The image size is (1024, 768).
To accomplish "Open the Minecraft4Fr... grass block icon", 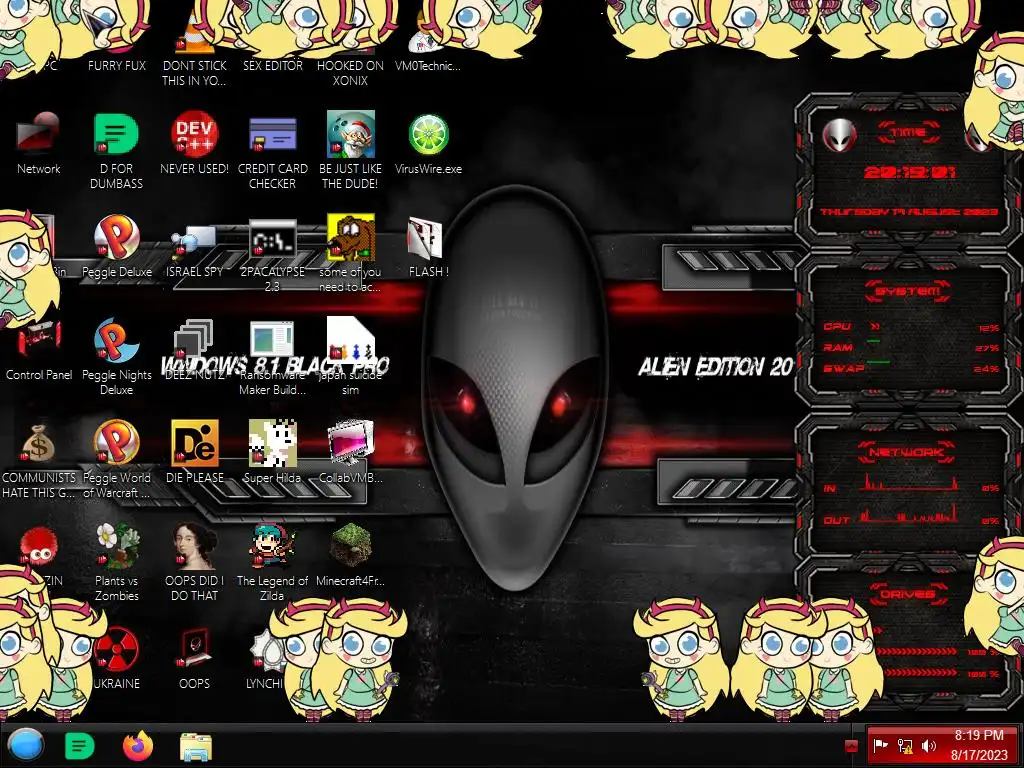I will pyautogui.click(x=350, y=555).
